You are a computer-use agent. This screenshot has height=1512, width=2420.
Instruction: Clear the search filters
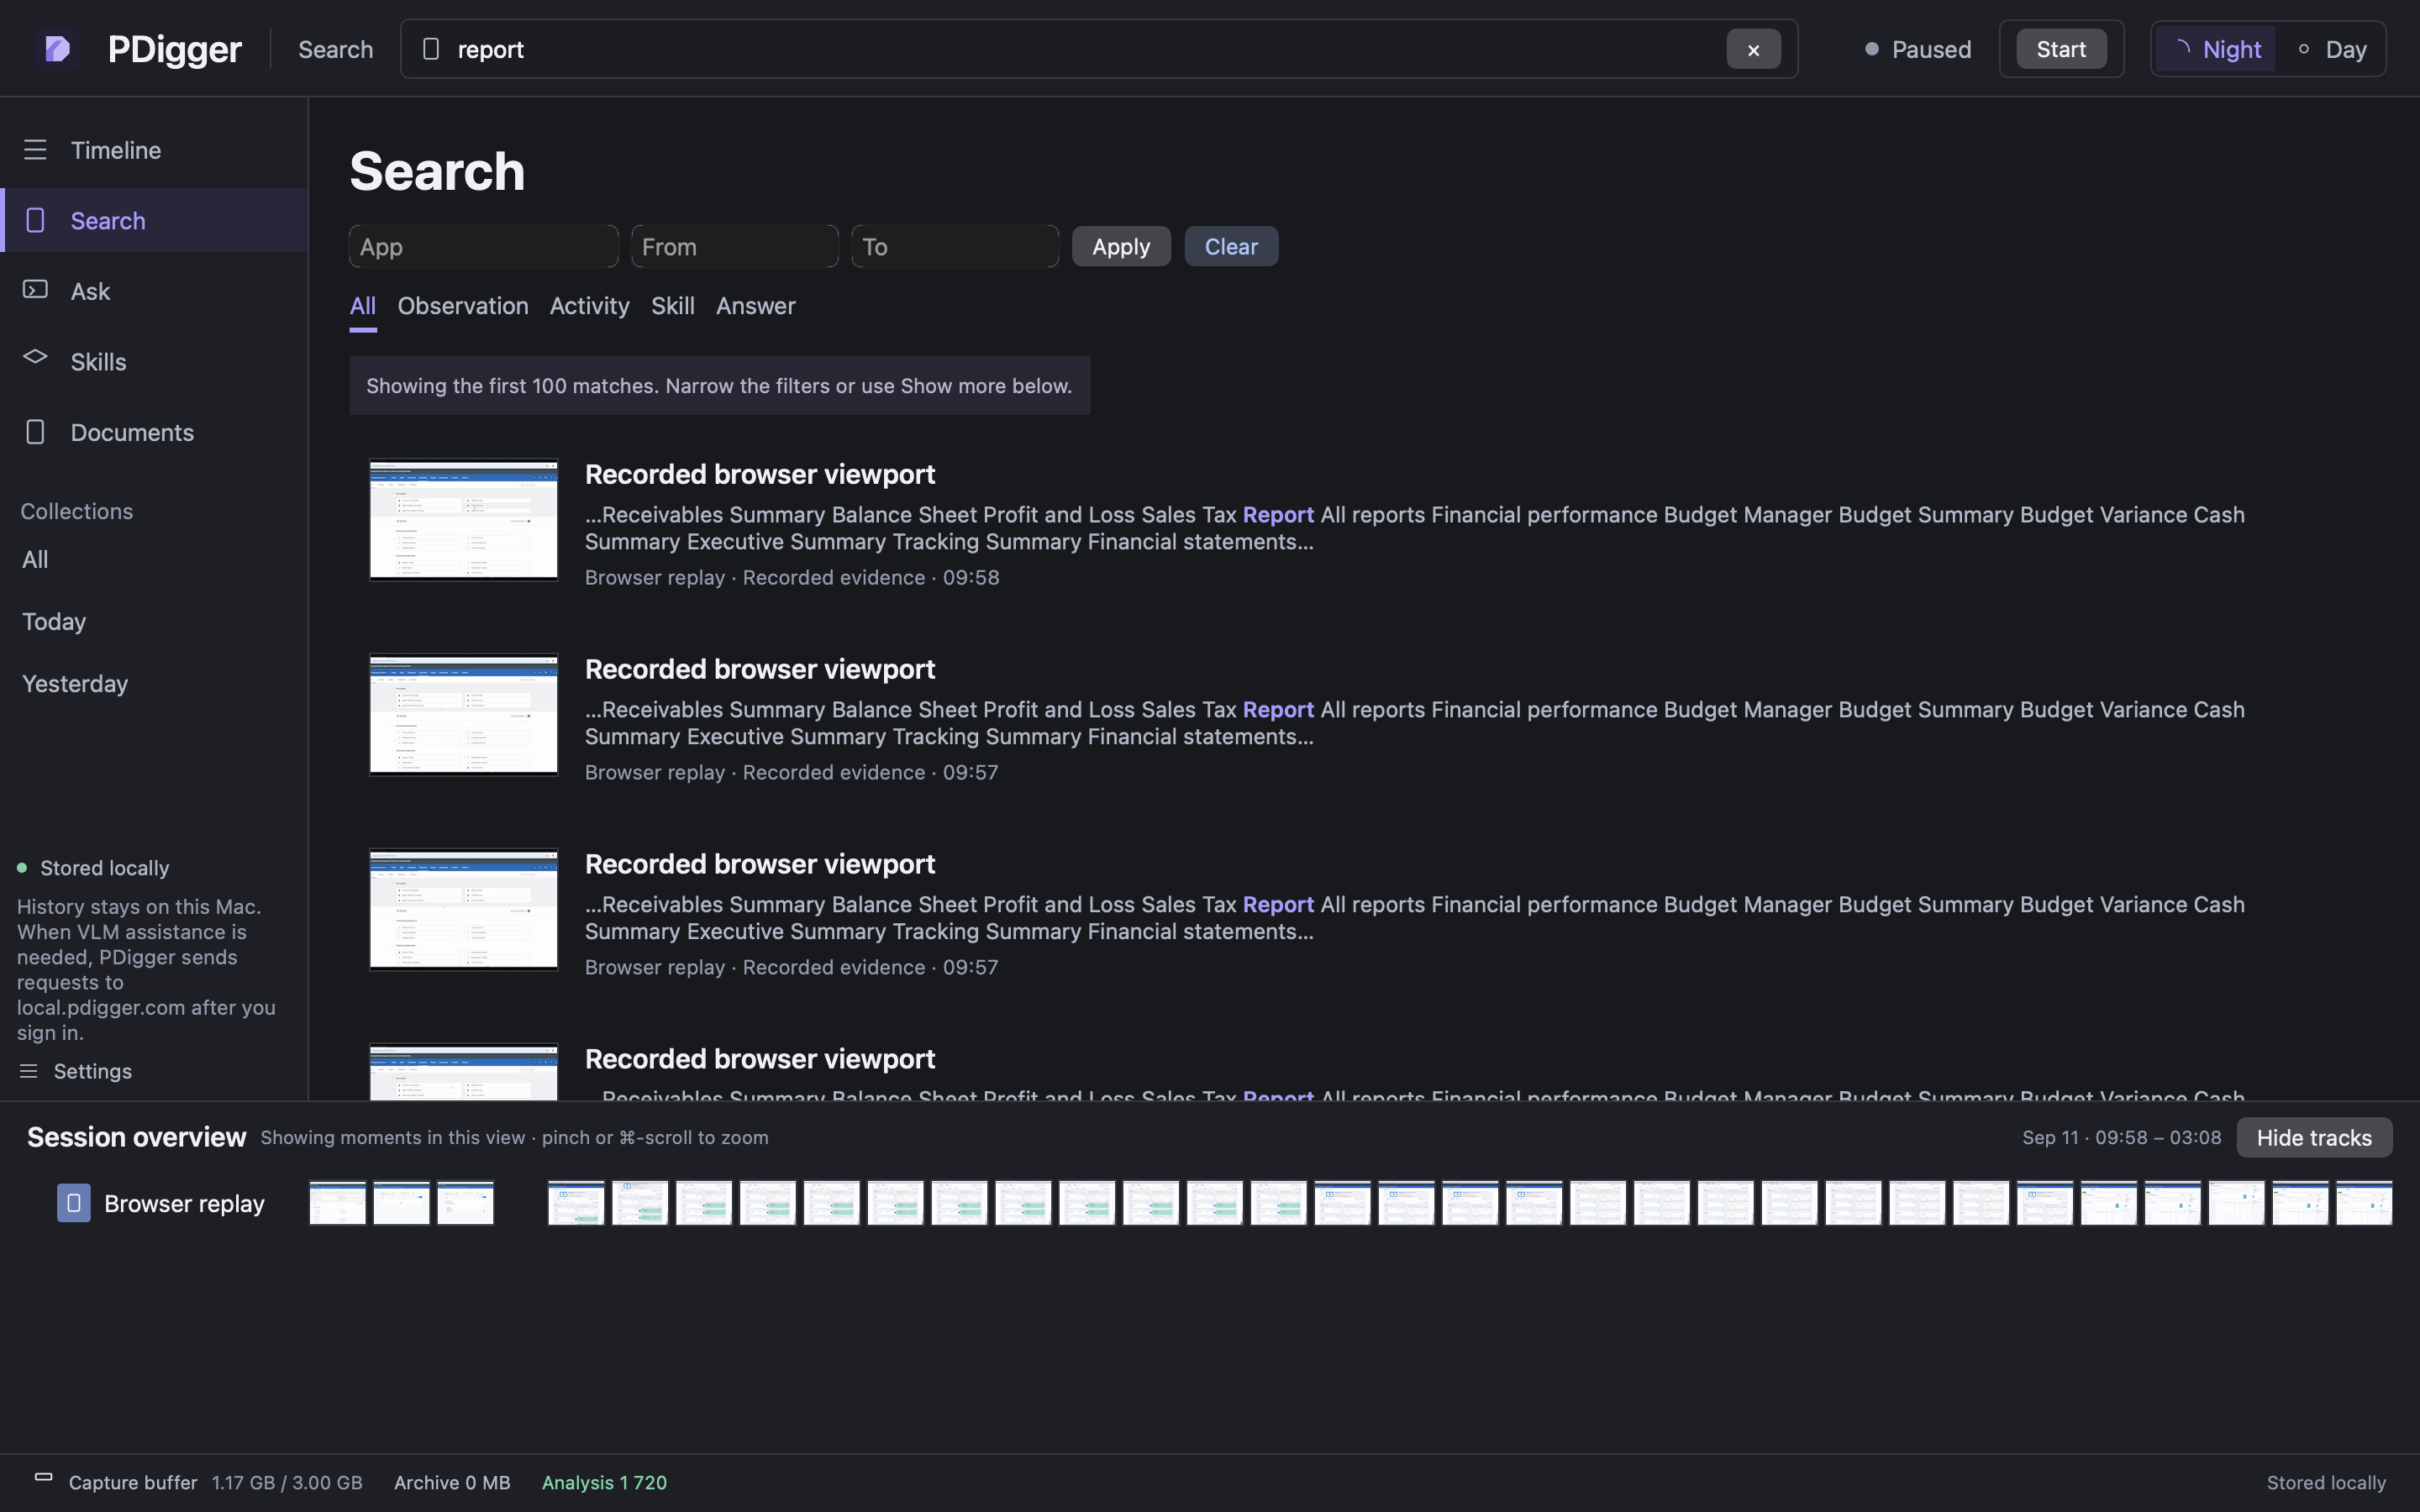pyautogui.click(x=1231, y=246)
